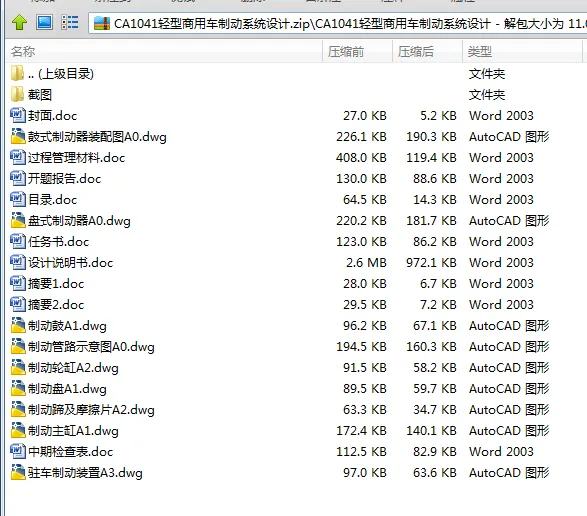This screenshot has height=516, width=587.
Task: Select 摘要1.doc Word icon
Action: 17,283
